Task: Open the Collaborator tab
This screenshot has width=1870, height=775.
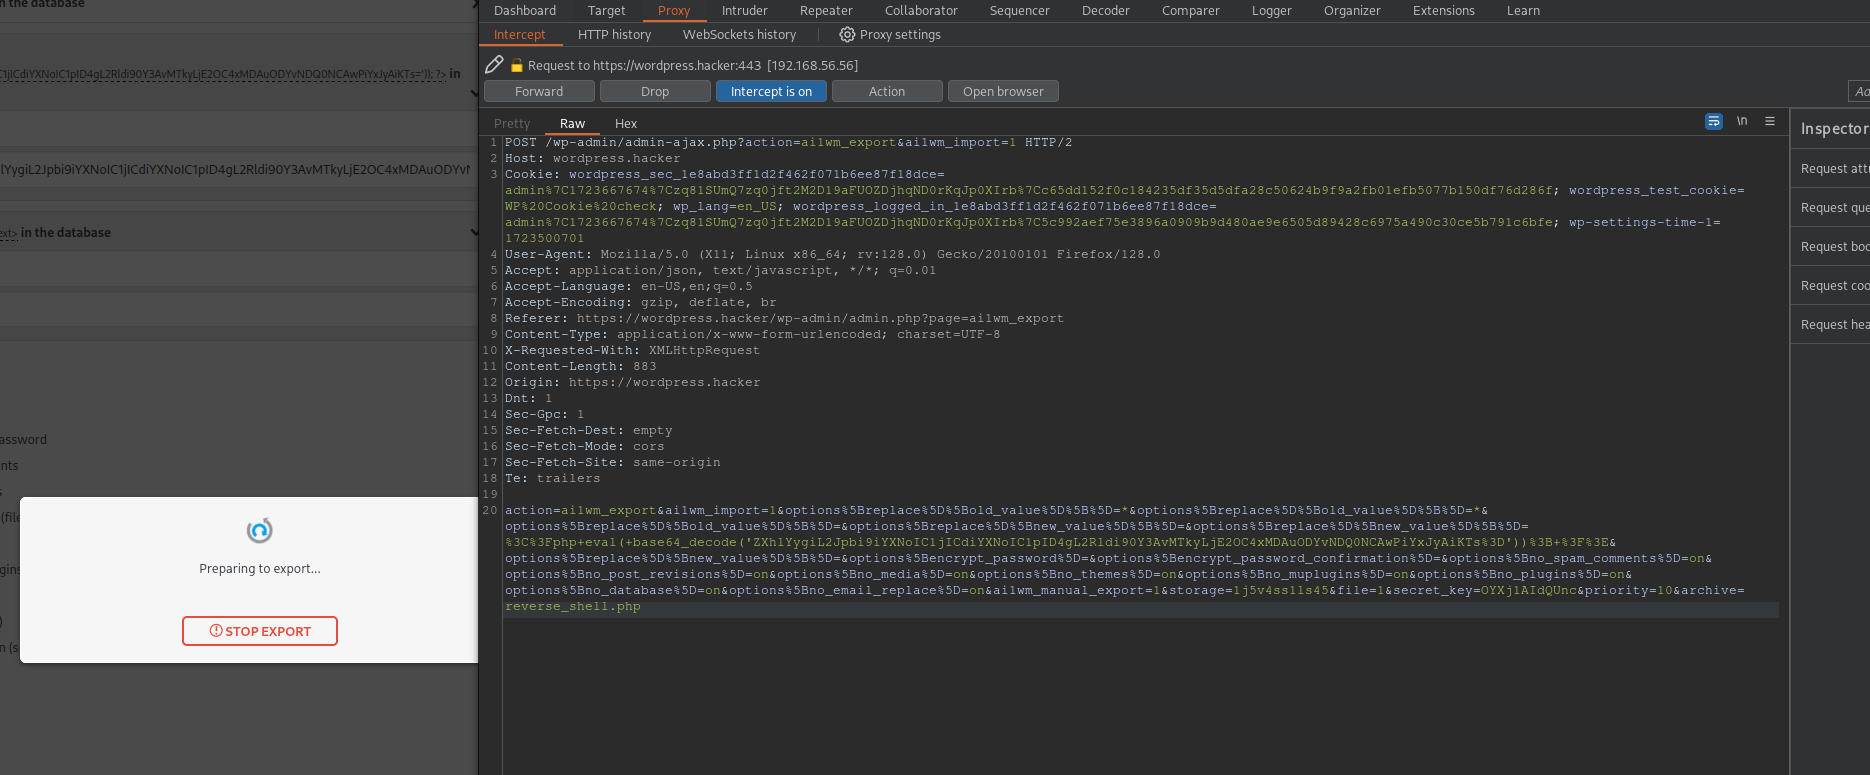Action: [921, 11]
